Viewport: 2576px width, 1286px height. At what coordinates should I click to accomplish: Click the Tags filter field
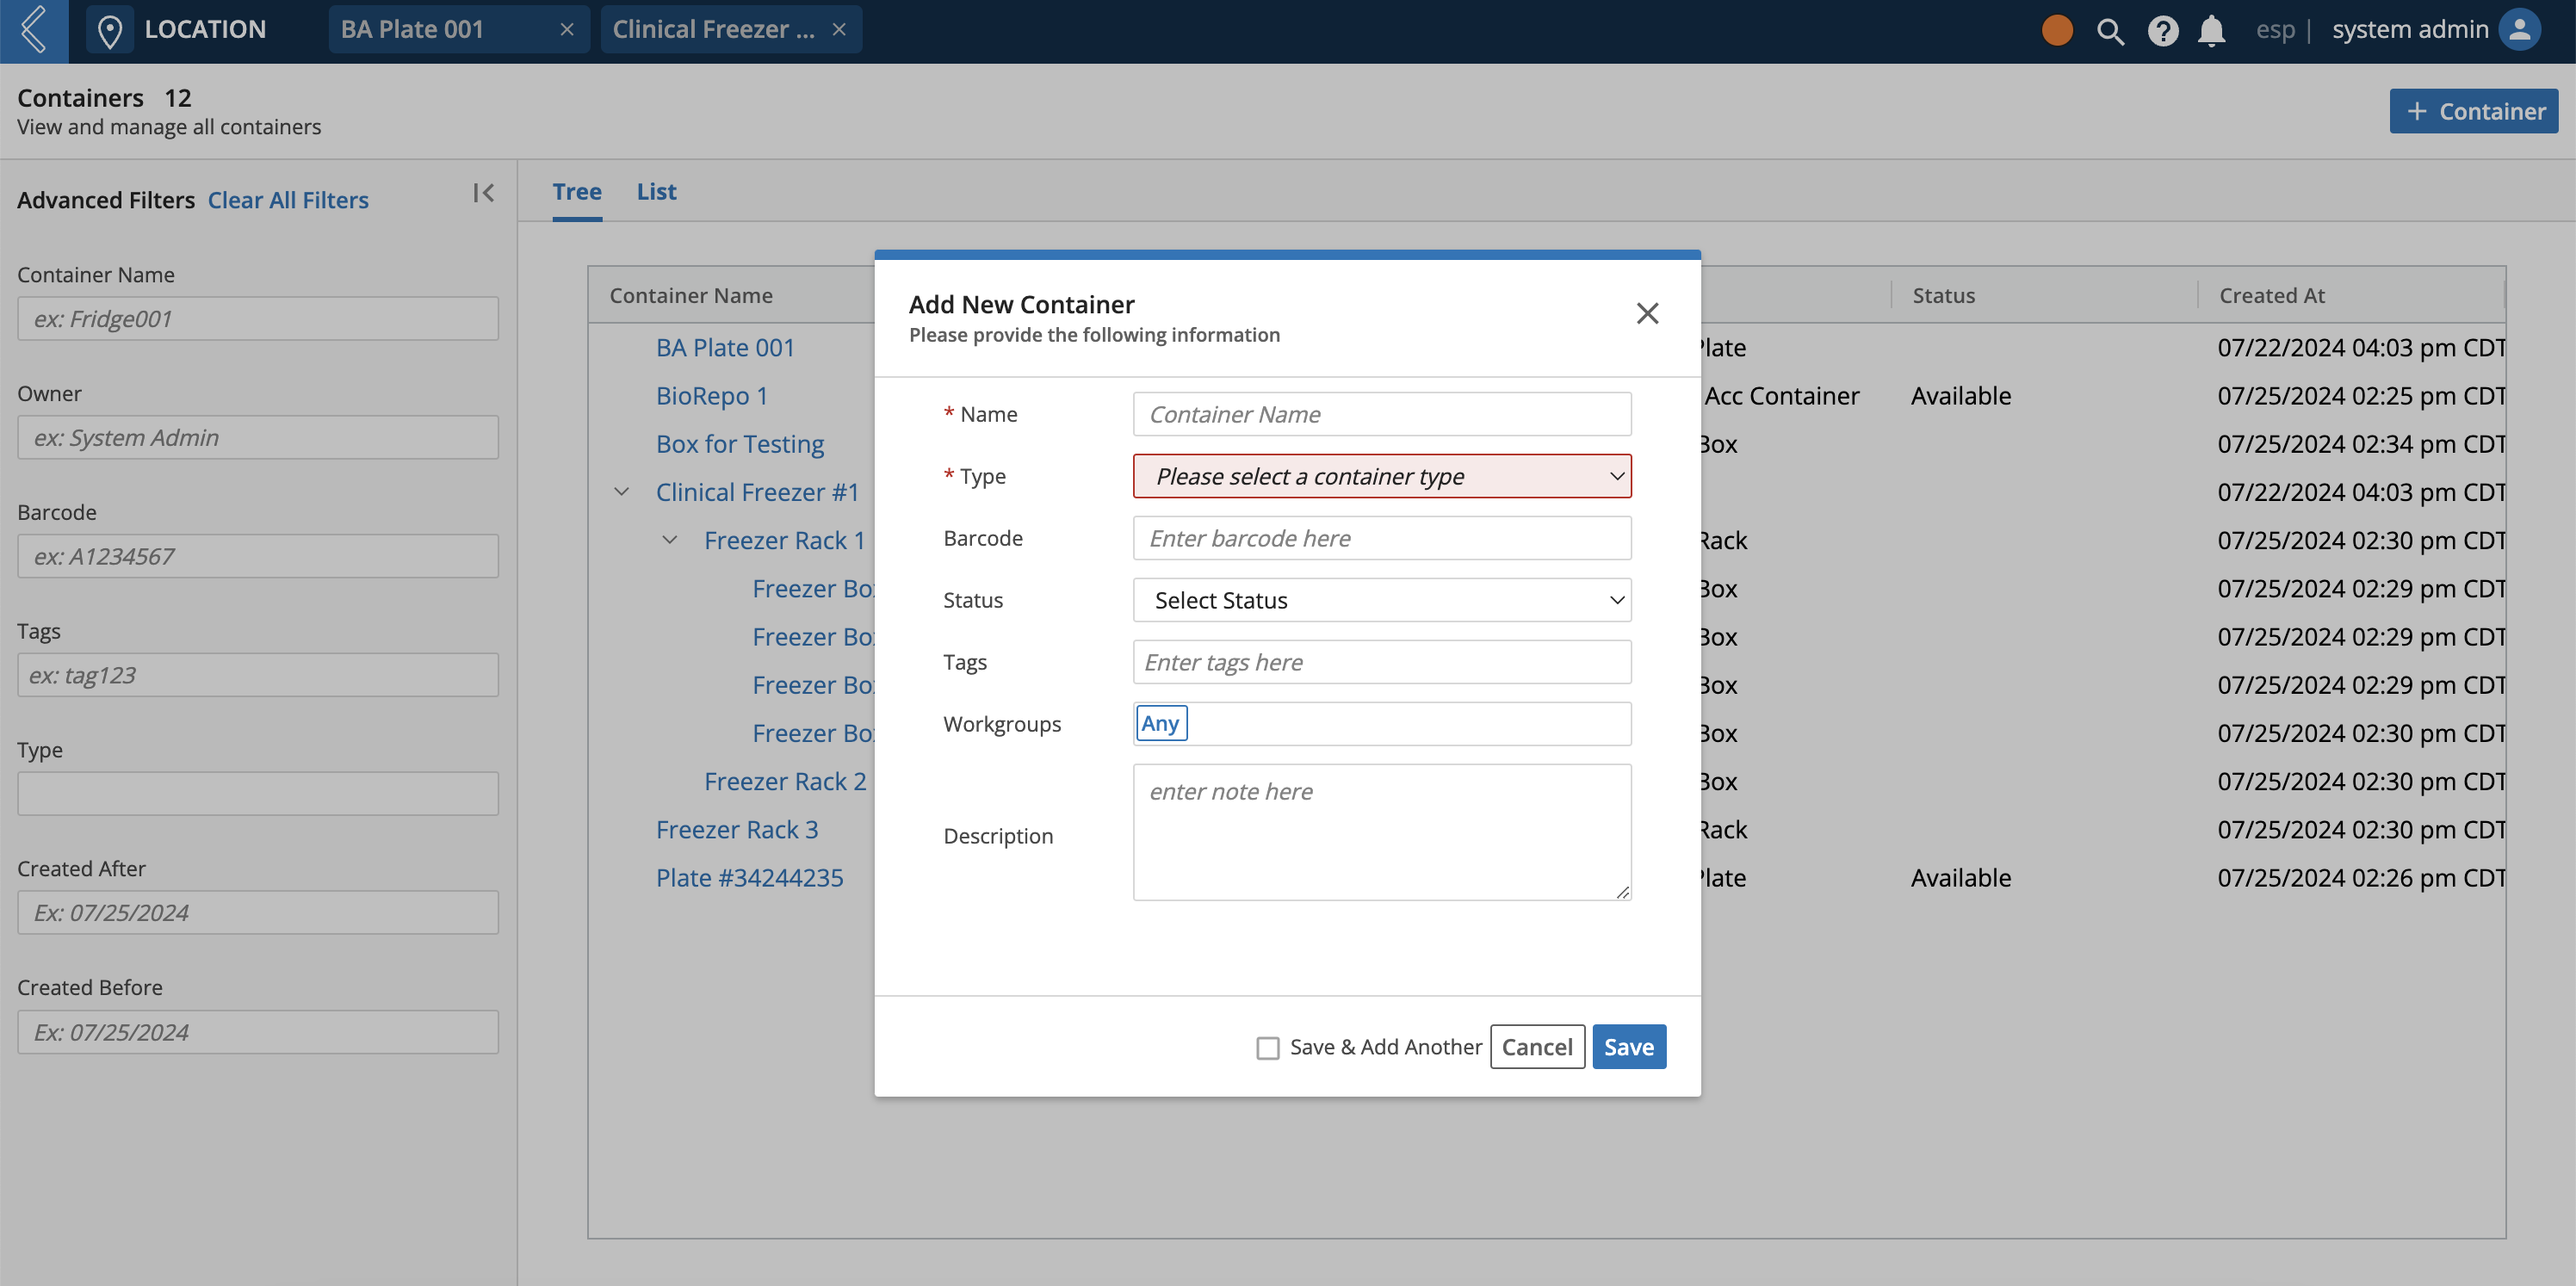(258, 675)
